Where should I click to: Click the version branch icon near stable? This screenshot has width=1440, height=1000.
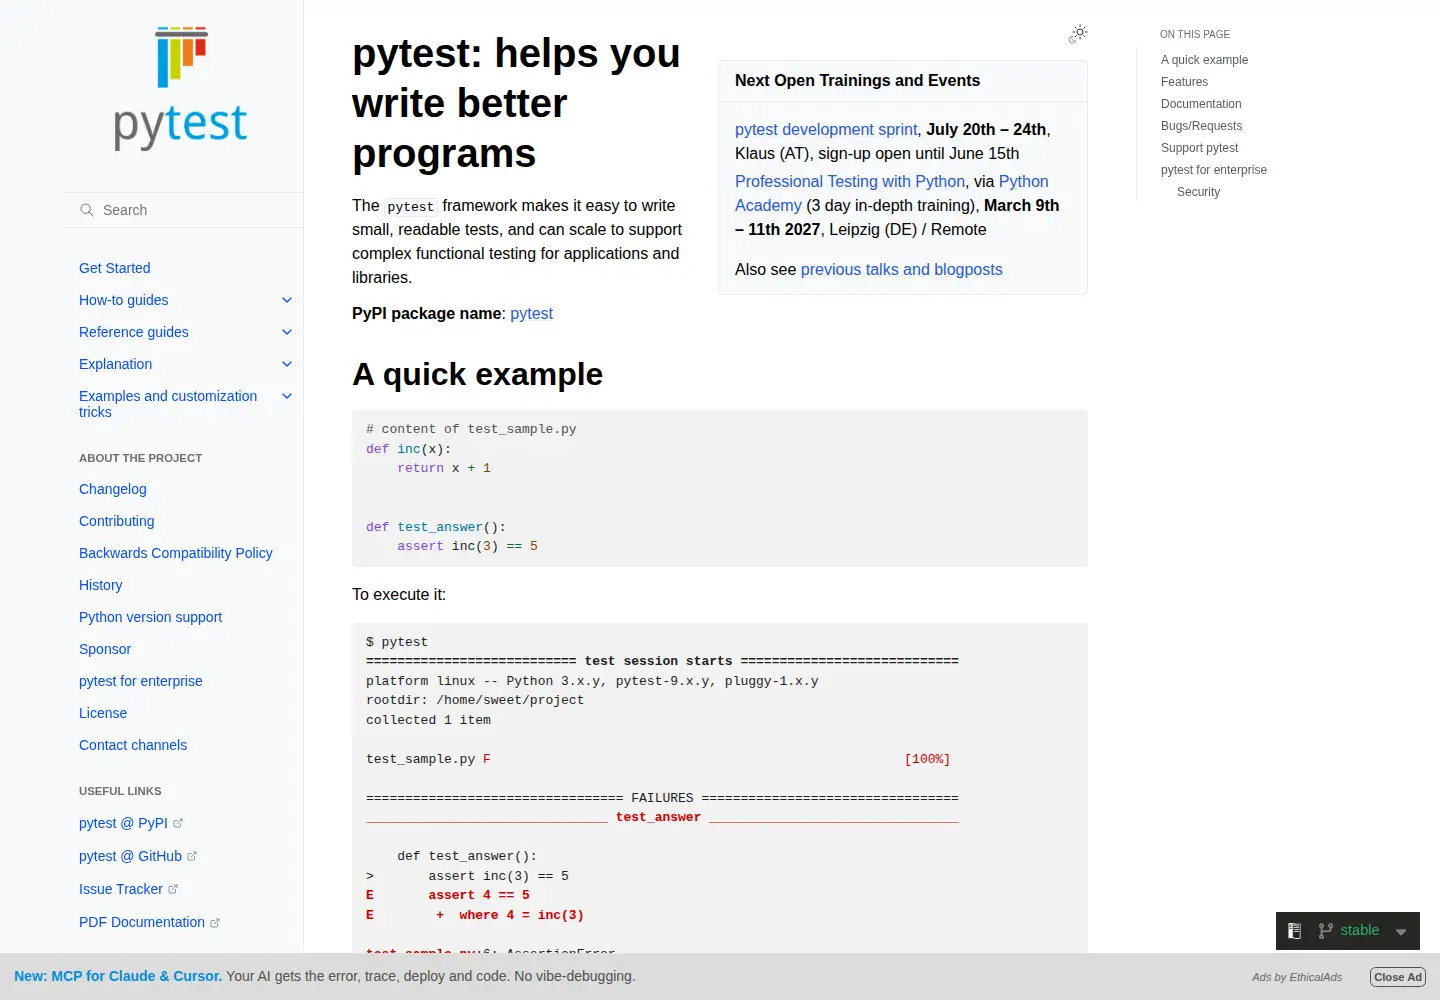pos(1326,931)
